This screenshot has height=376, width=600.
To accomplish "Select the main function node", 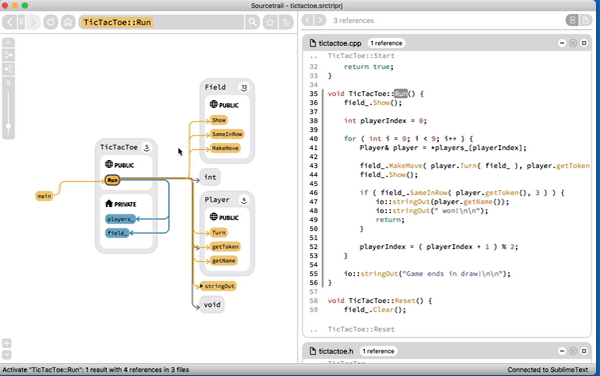I will point(44,196).
